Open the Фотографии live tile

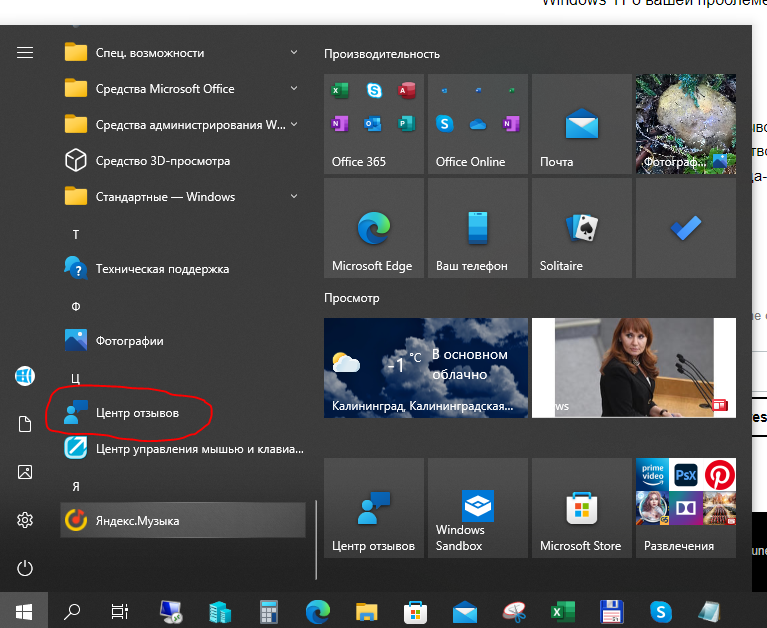(x=686, y=124)
